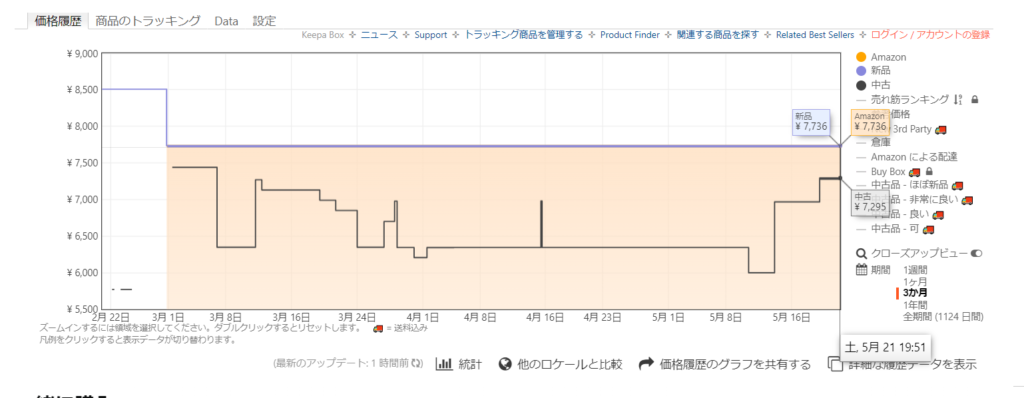Select the 1週間 time range
Image resolution: width=1024 pixels, height=398 pixels.
(914, 270)
